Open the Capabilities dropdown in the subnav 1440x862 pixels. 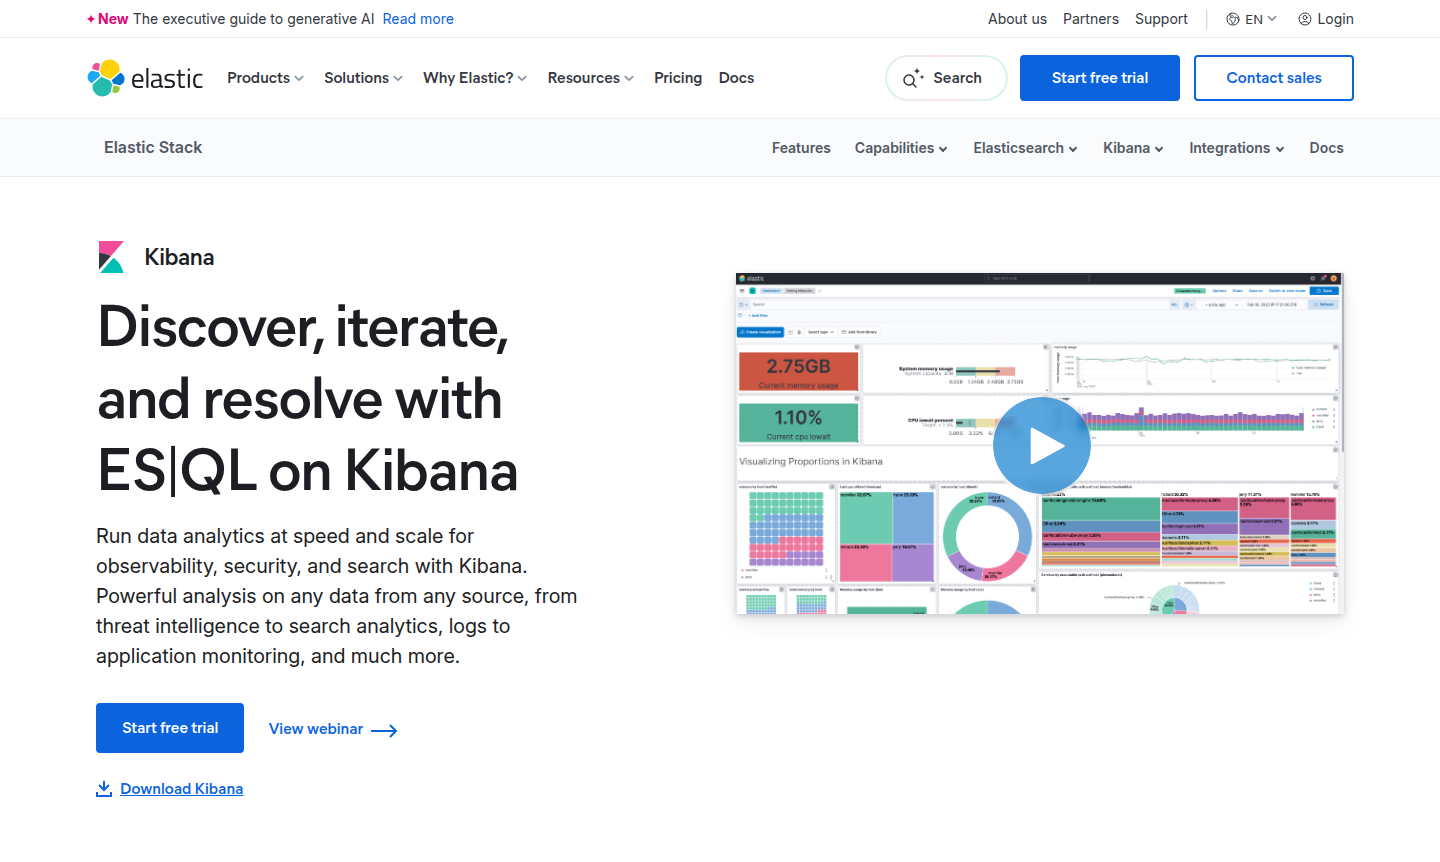(x=899, y=147)
